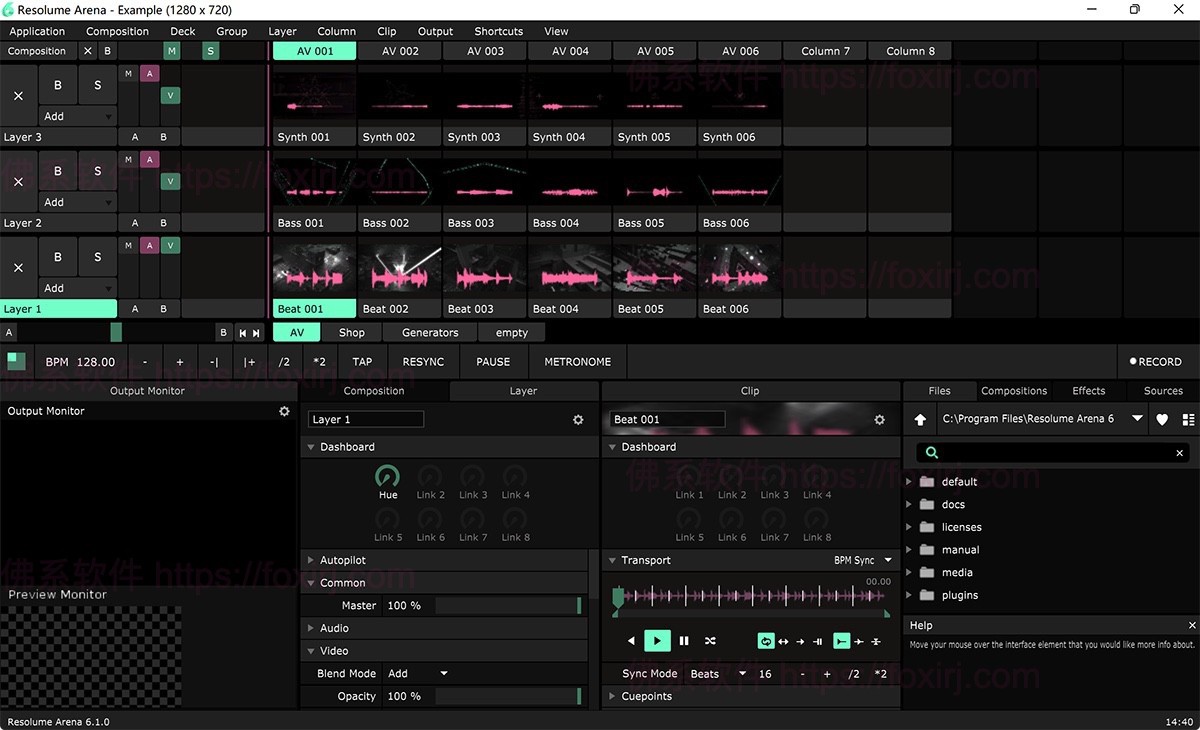Open the Blend Mode Add dropdown
Viewport: 1200px width, 730px height.
tap(418, 674)
